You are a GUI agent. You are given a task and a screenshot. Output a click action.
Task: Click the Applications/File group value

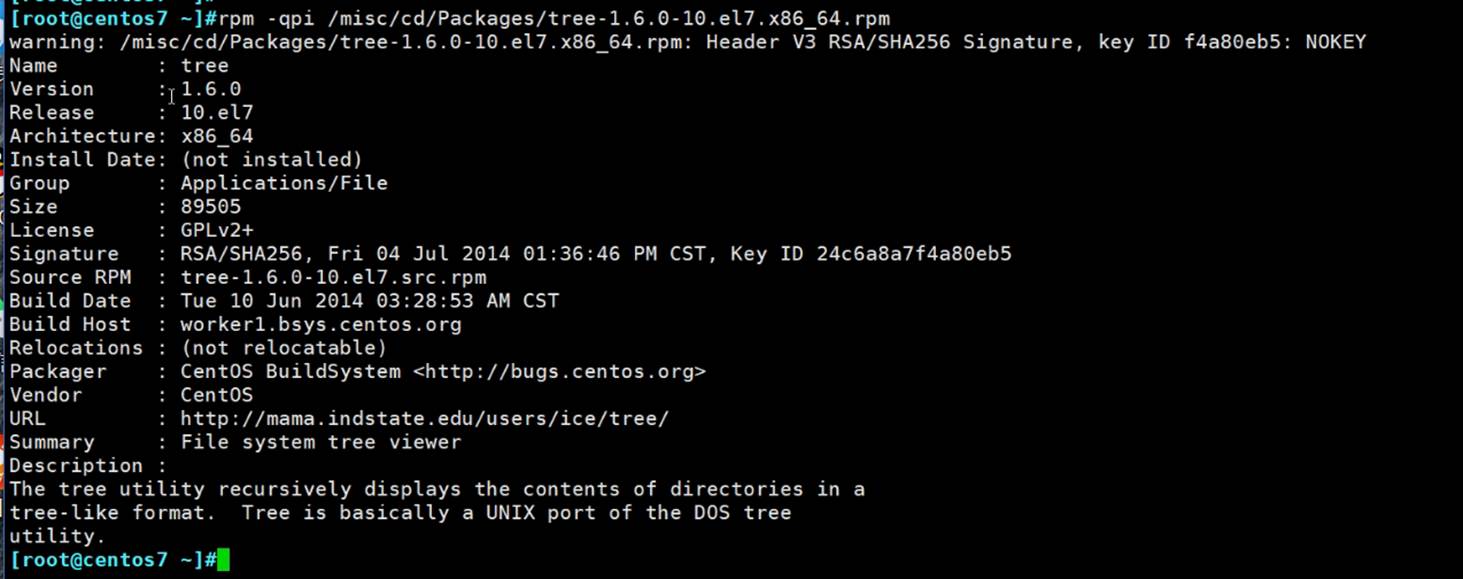[283, 183]
